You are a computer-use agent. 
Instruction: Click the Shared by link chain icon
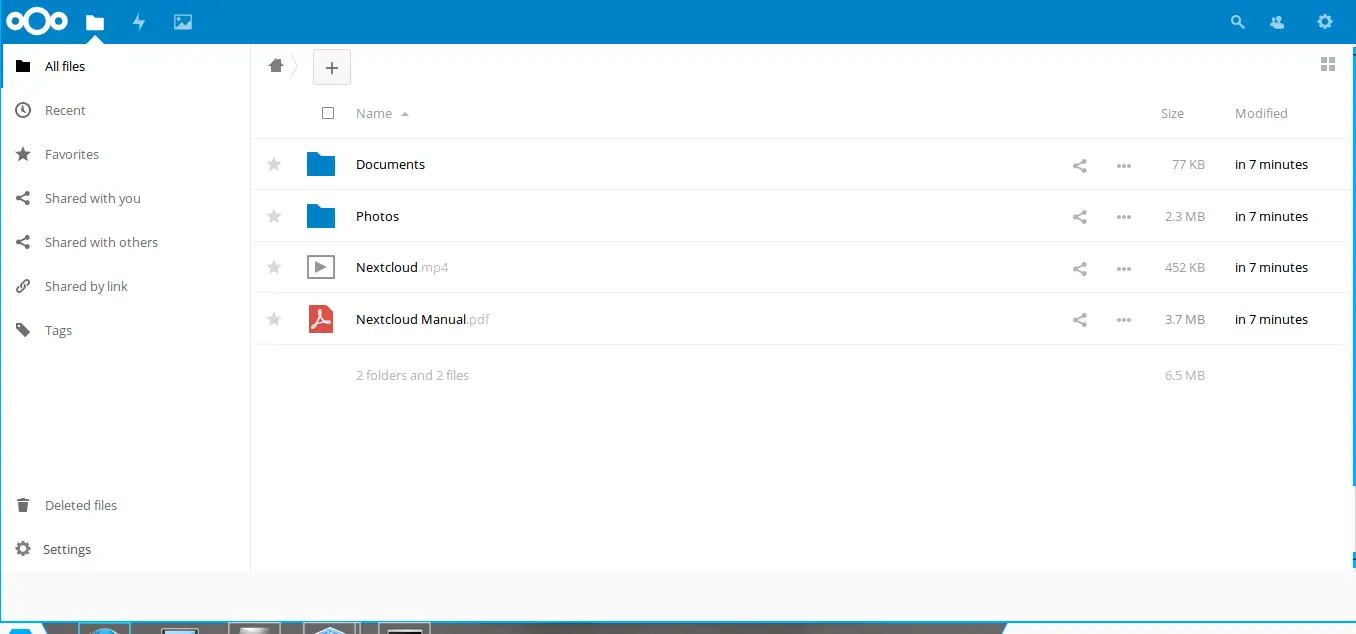23,286
